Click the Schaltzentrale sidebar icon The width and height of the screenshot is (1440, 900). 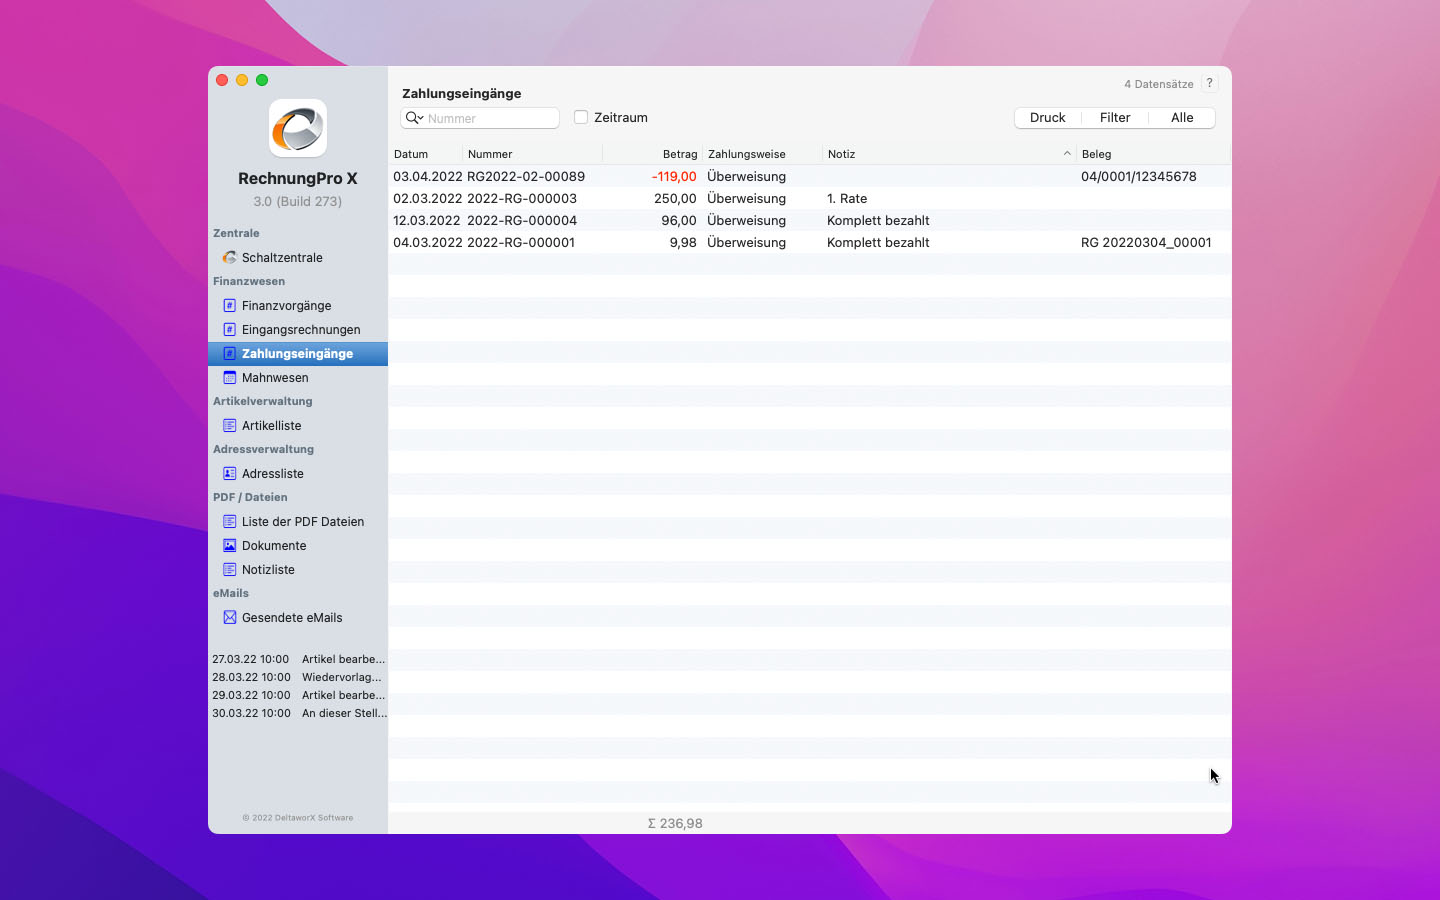pyautogui.click(x=229, y=257)
